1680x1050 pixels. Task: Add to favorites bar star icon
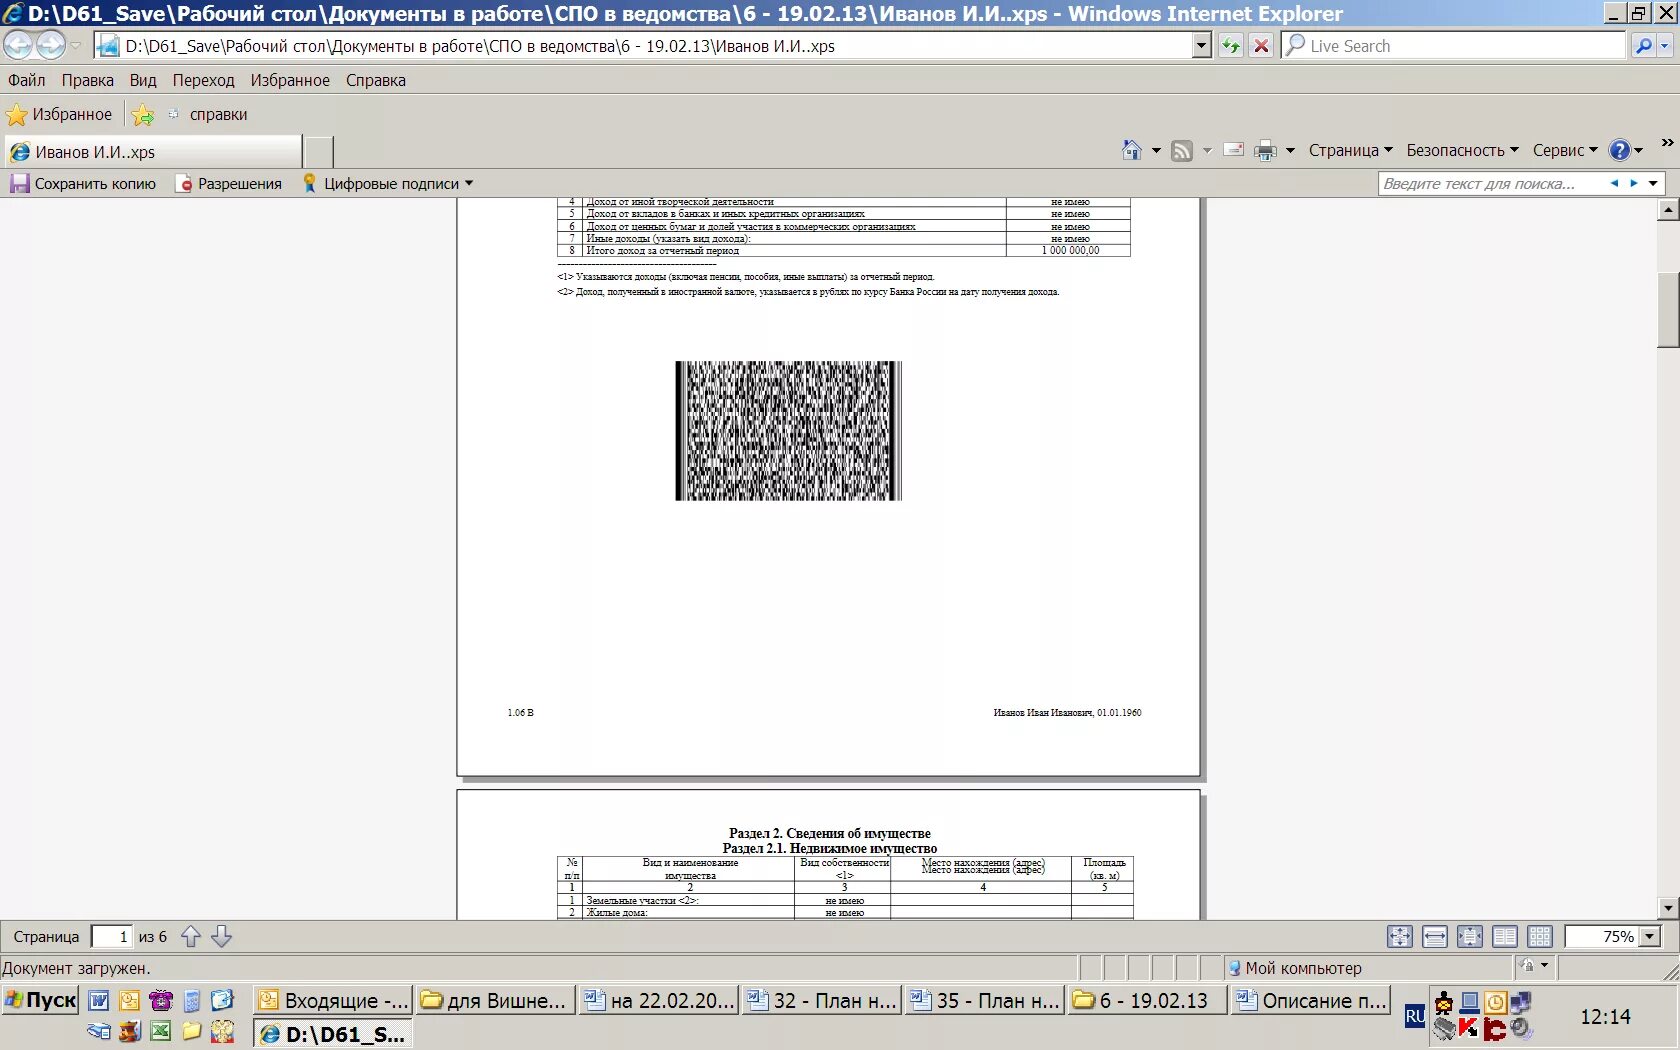coord(143,115)
